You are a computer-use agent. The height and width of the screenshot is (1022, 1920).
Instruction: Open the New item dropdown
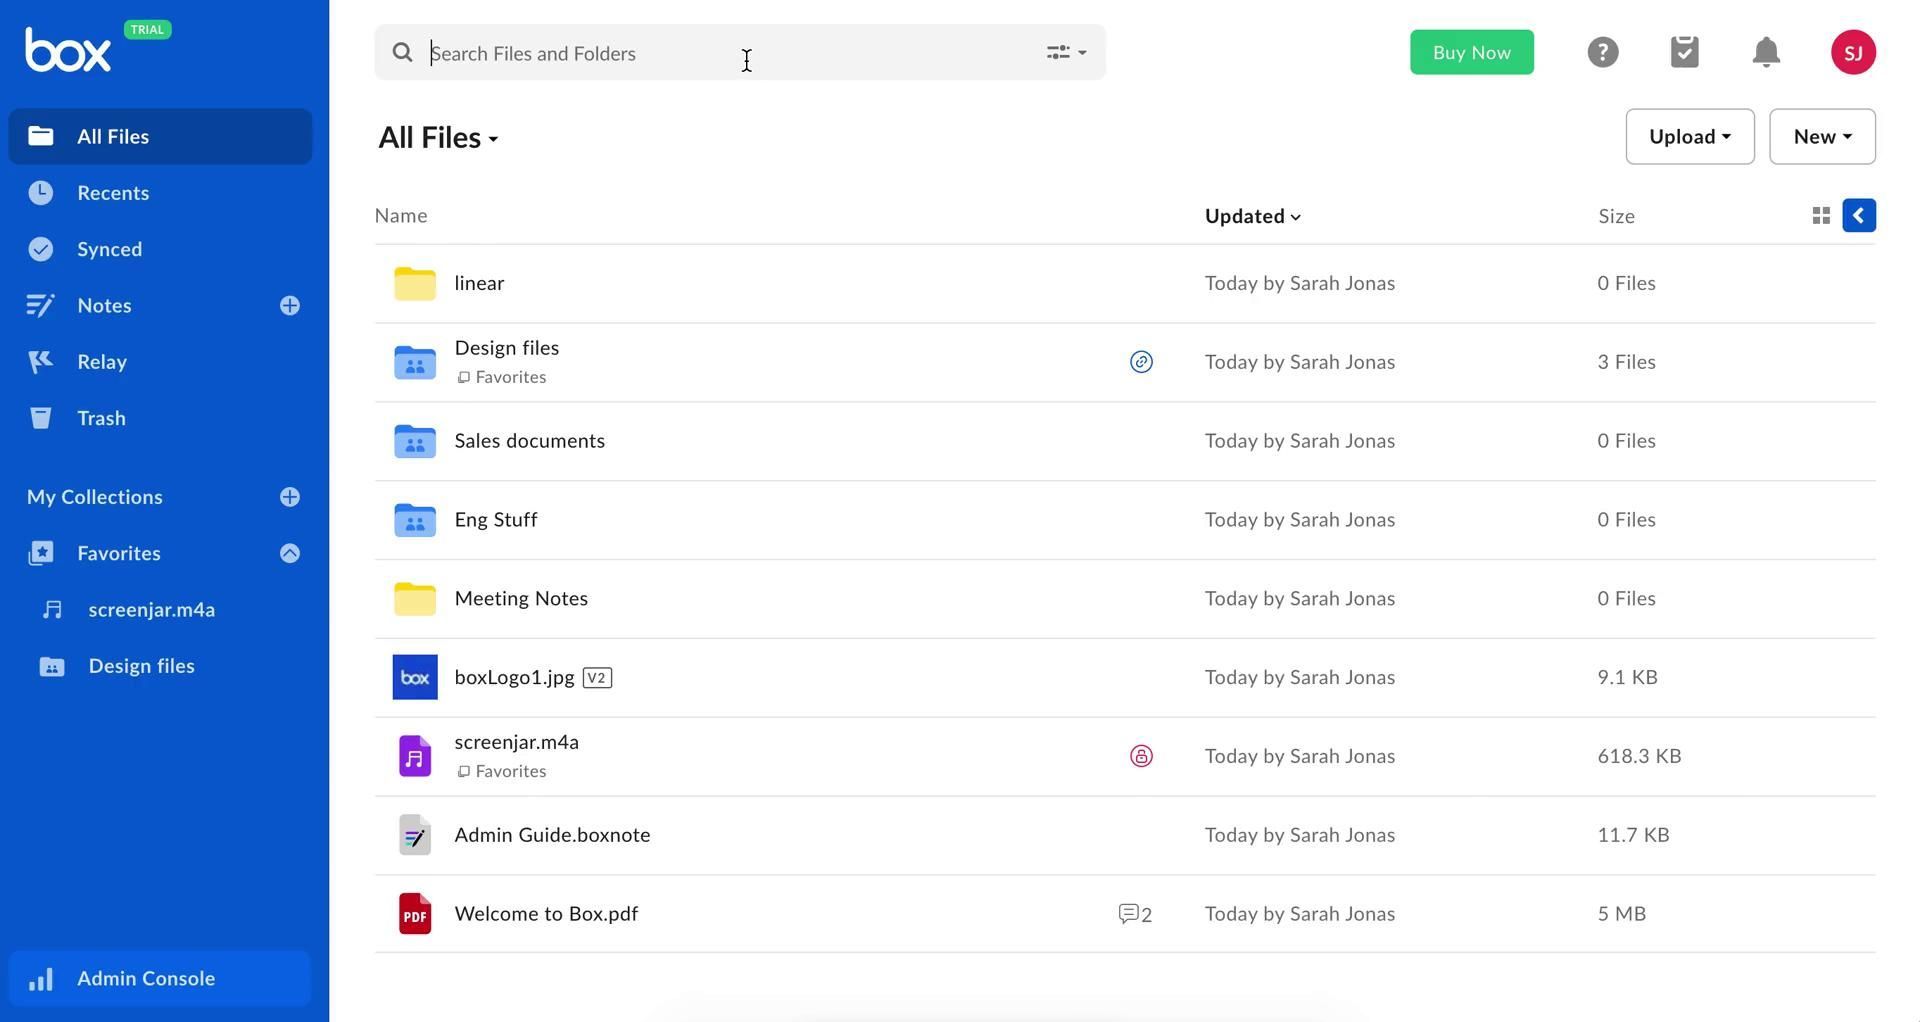pos(1821,137)
